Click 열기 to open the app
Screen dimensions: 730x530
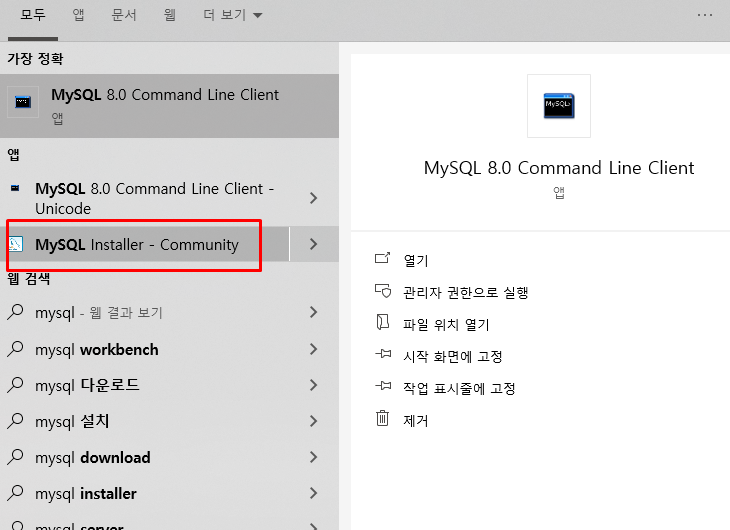click(x=416, y=260)
